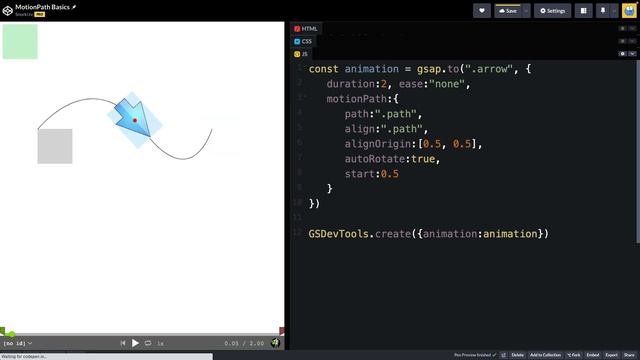This screenshot has height=360, width=640.
Task: Edit pen title via pencil icon
Action: 74,7
